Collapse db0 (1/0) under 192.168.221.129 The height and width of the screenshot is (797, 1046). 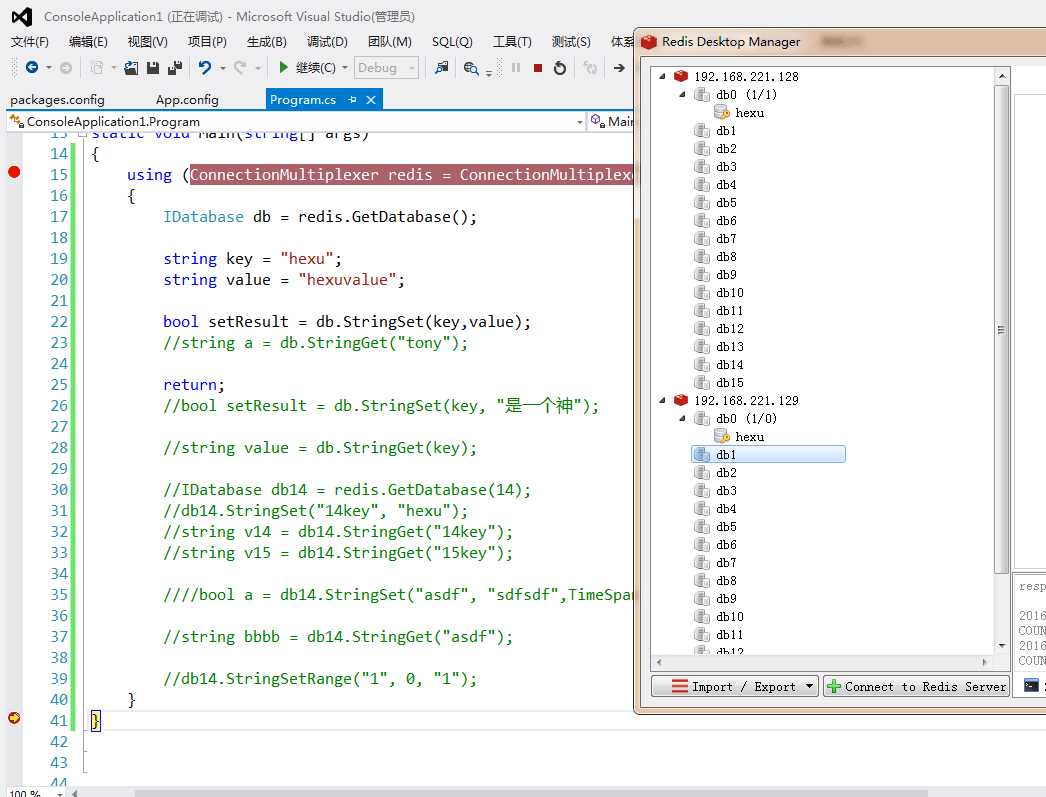point(683,418)
